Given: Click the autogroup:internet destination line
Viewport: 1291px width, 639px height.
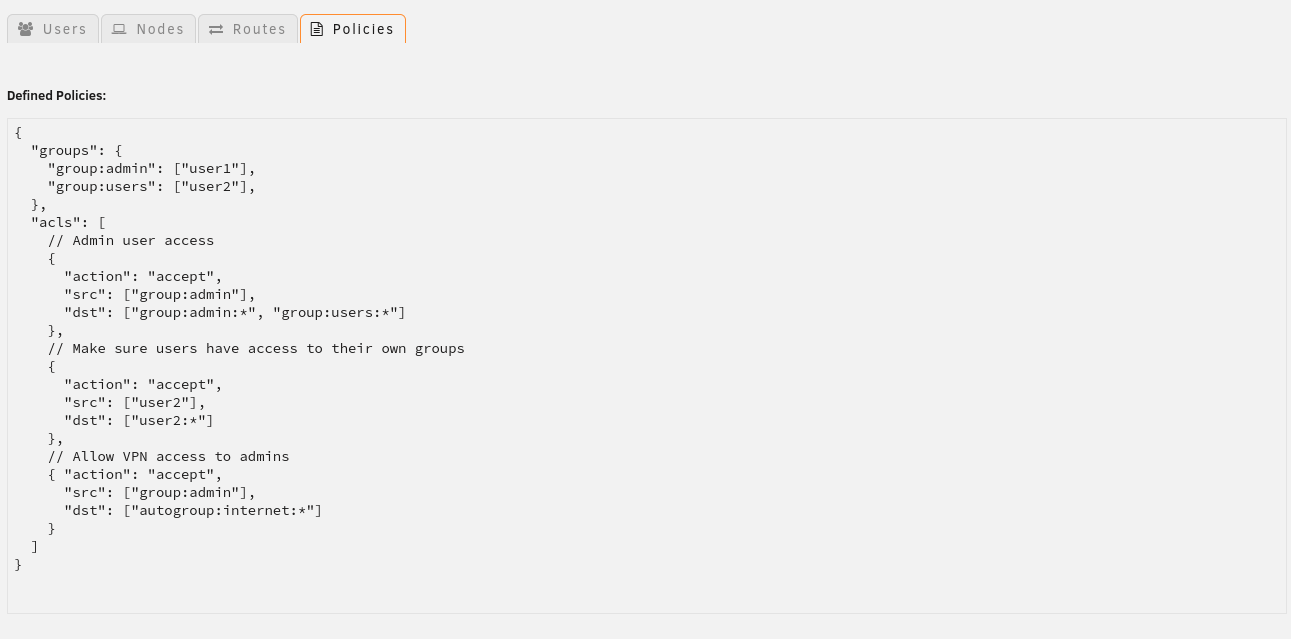Looking at the screenshot, I should tap(193, 511).
